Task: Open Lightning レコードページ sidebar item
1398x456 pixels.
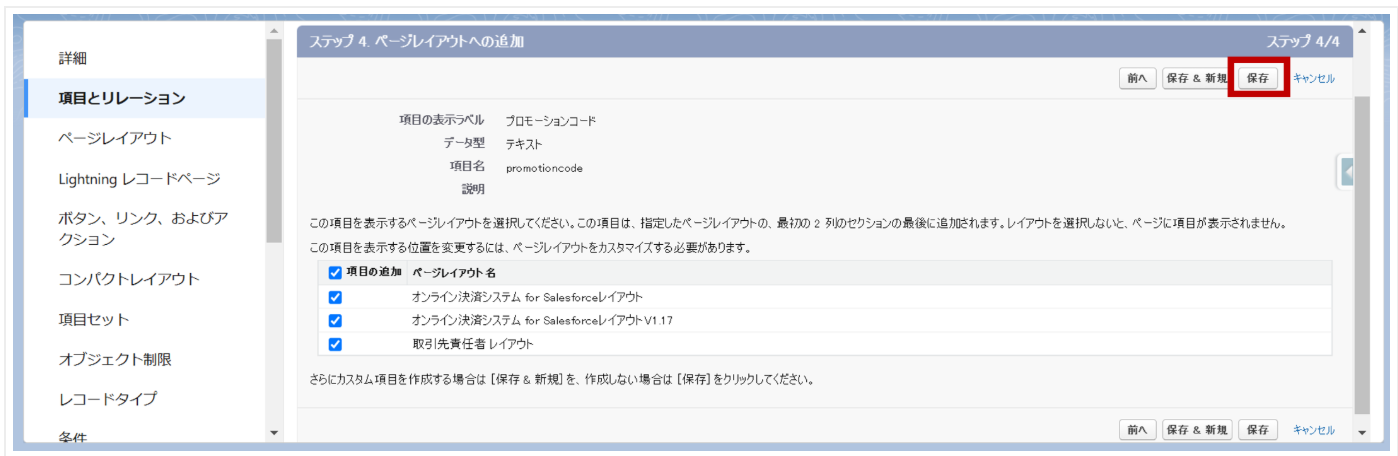Action: (139, 179)
